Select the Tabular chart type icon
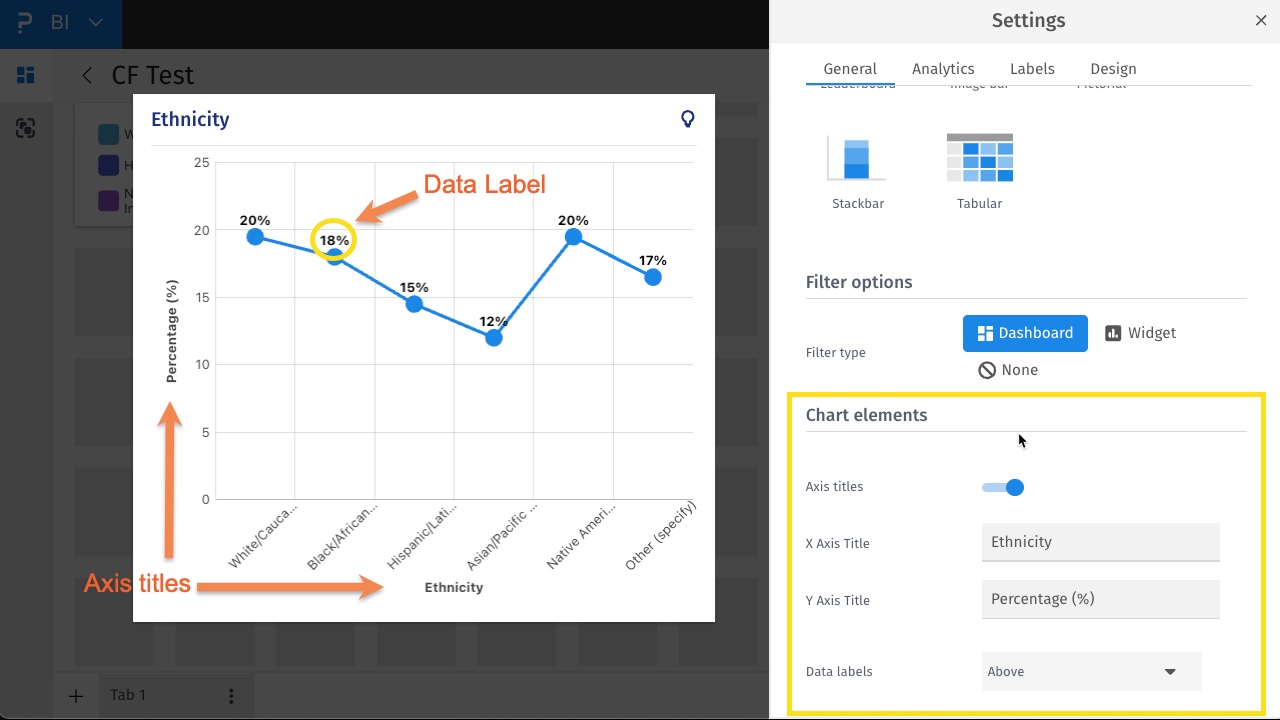The width and height of the screenshot is (1280, 720). pos(979,158)
